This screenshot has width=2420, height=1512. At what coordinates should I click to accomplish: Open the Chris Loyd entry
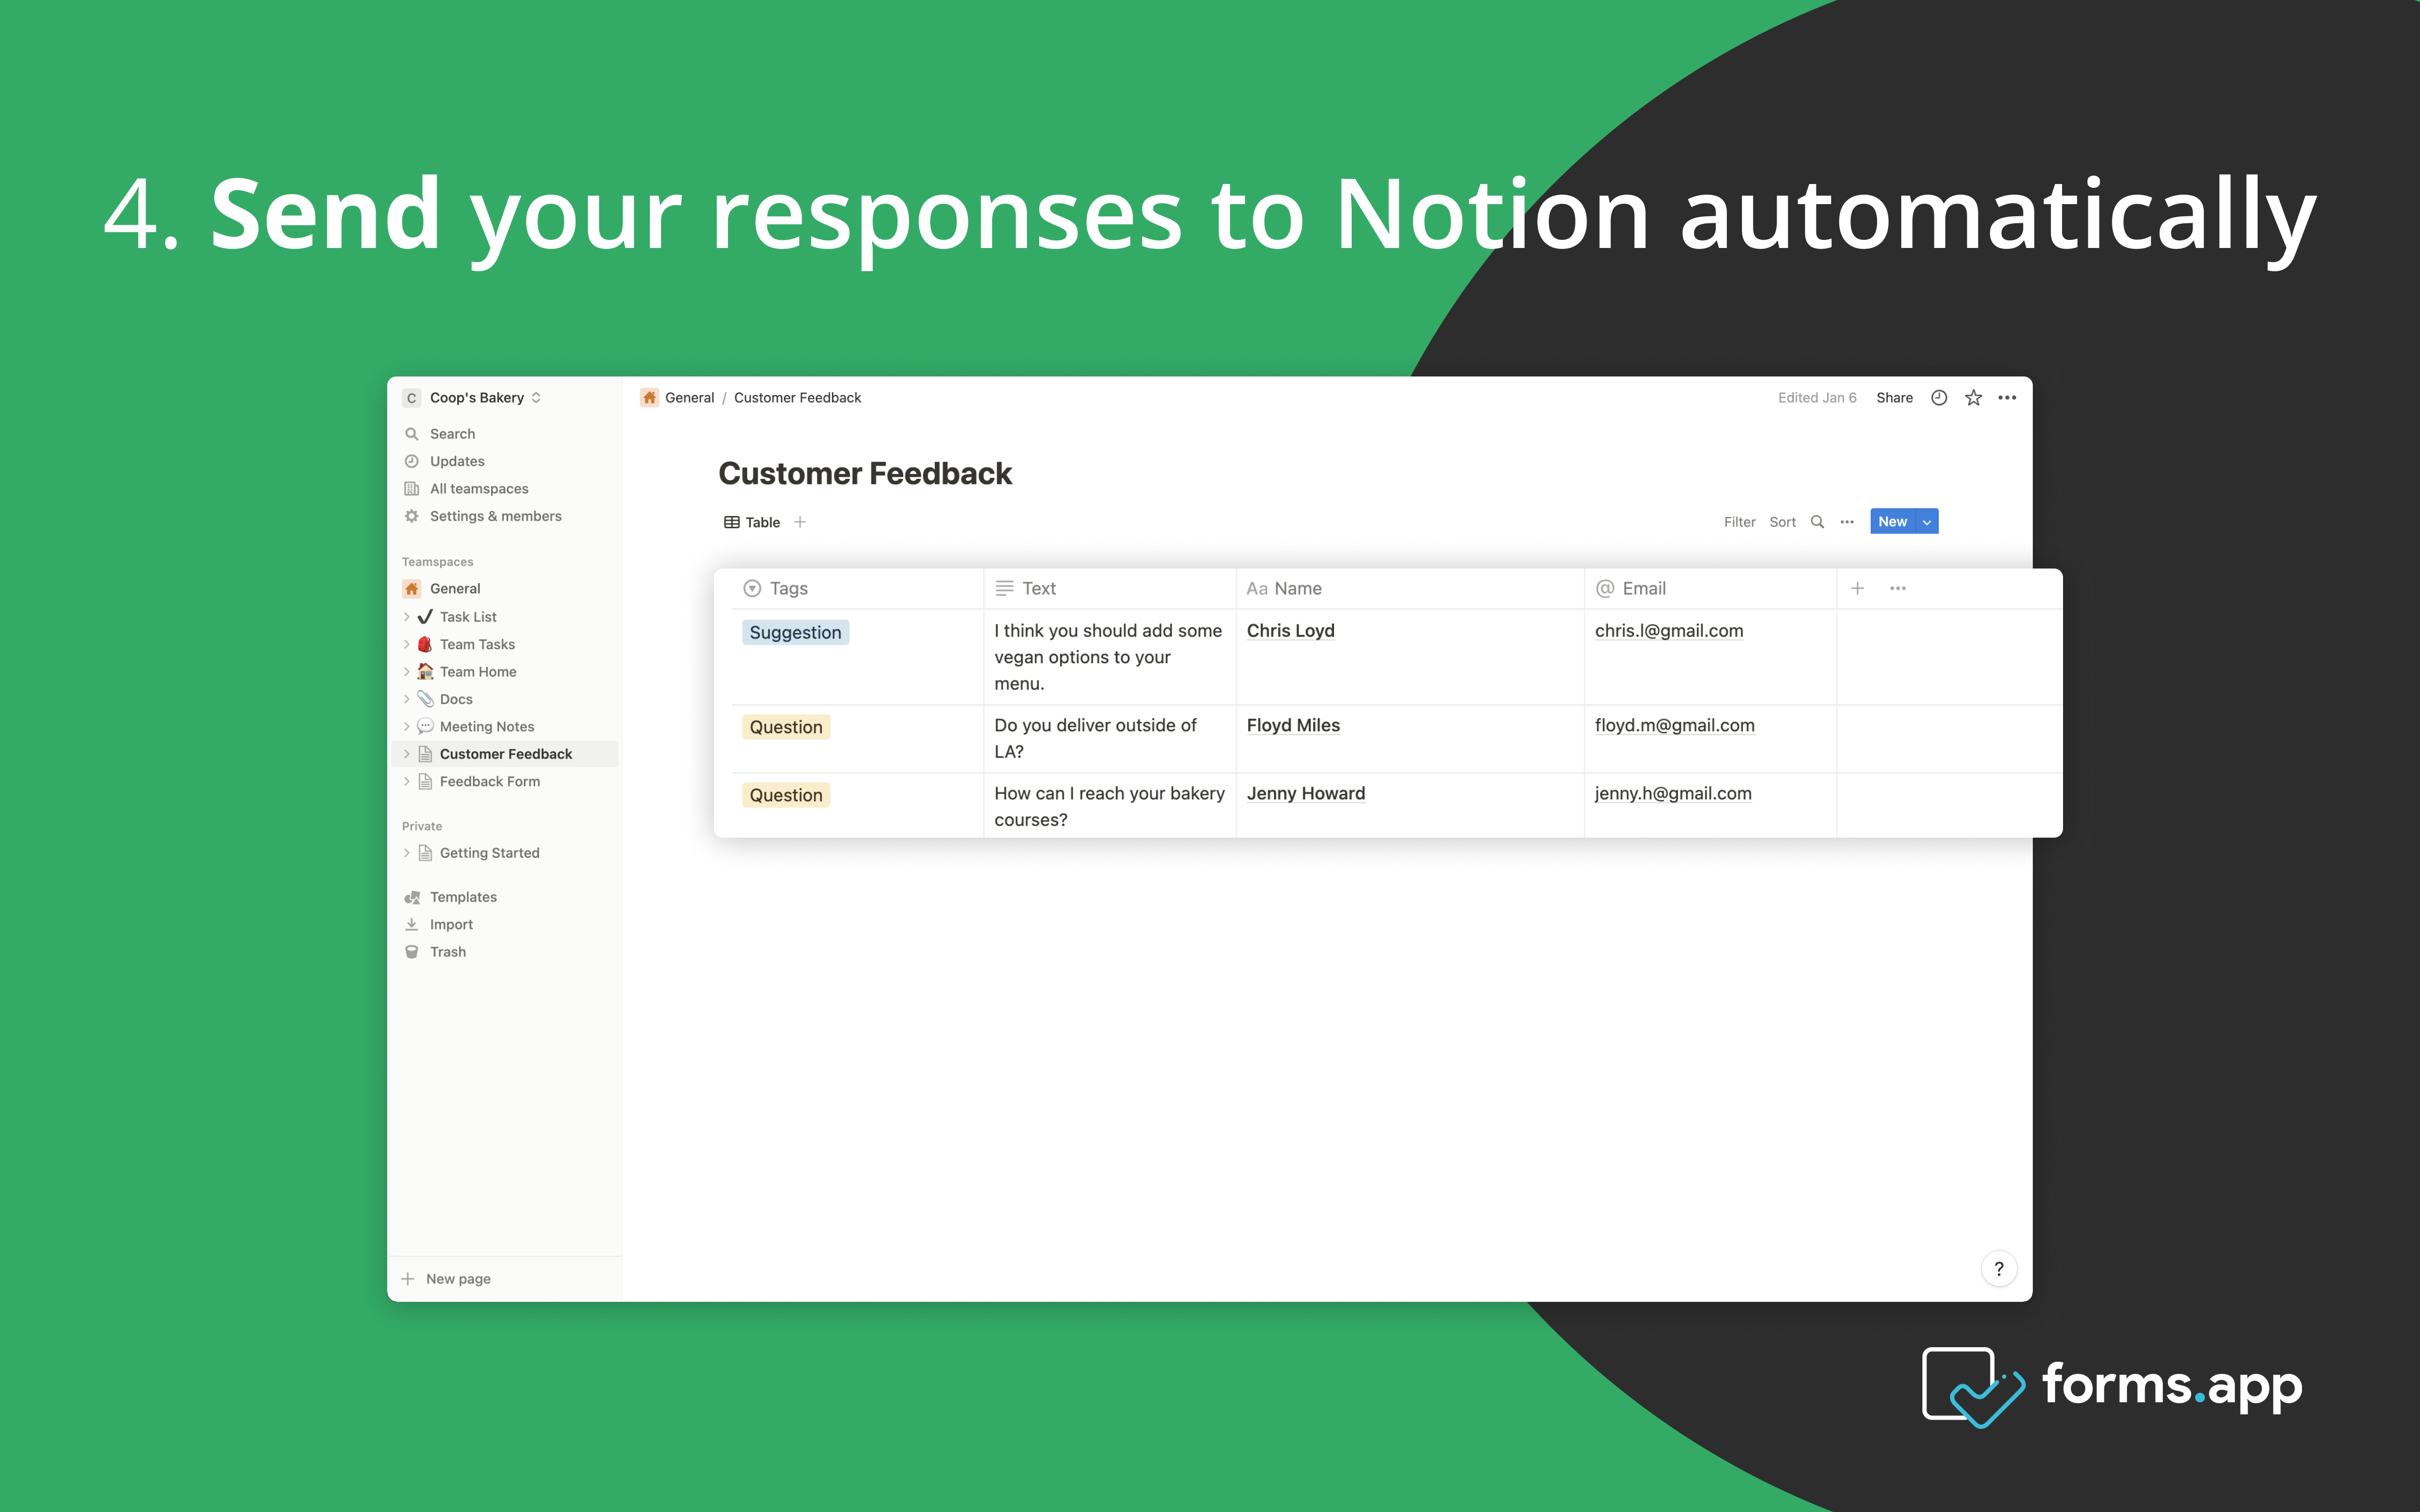click(1290, 631)
